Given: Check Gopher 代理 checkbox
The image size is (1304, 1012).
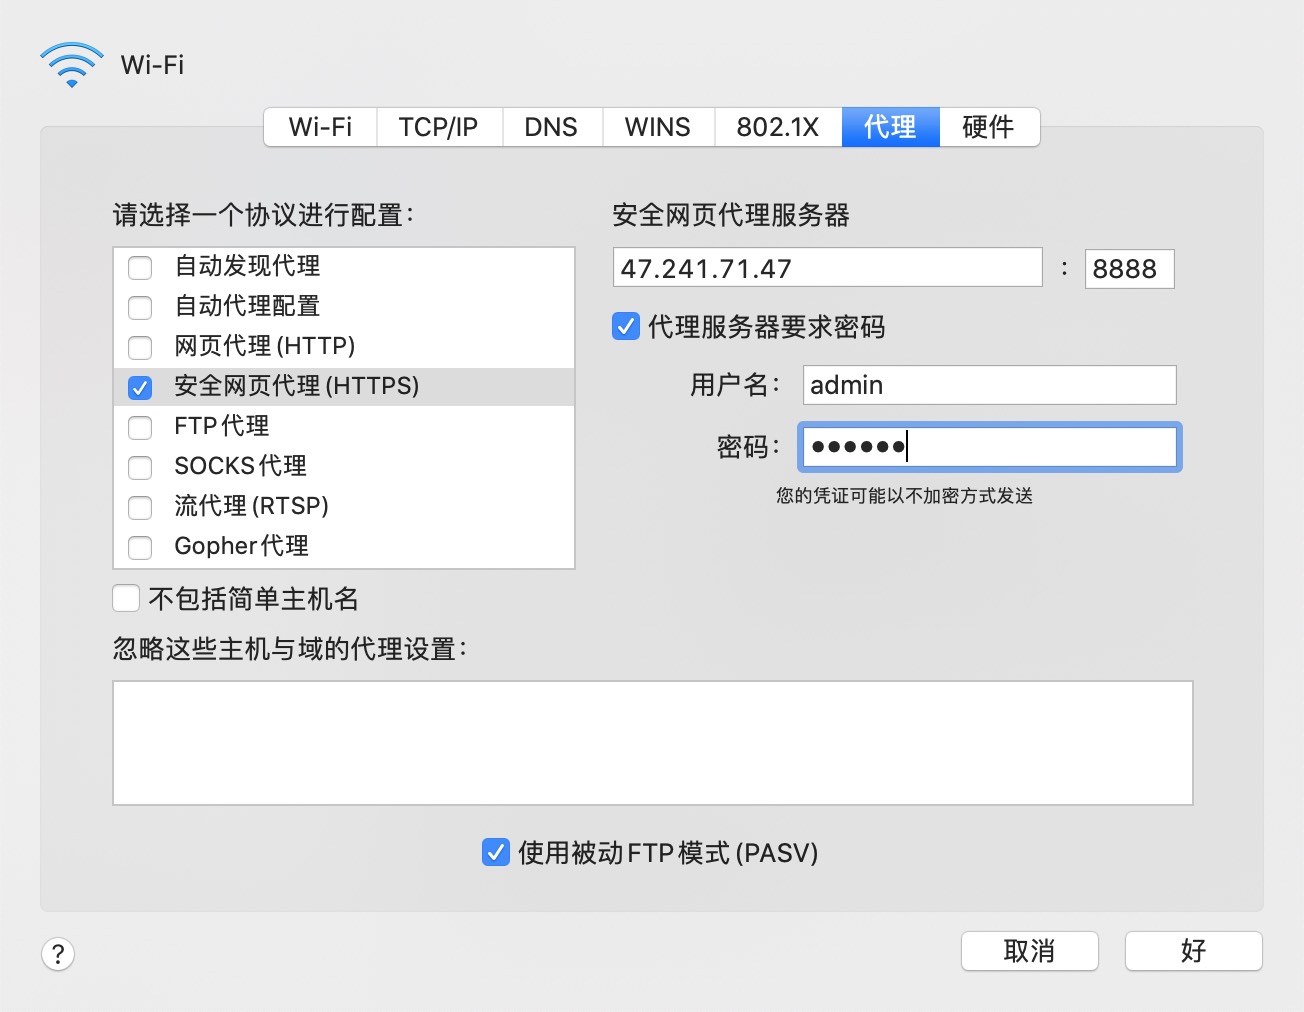Looking at the screenshot, I should (140, 547).
